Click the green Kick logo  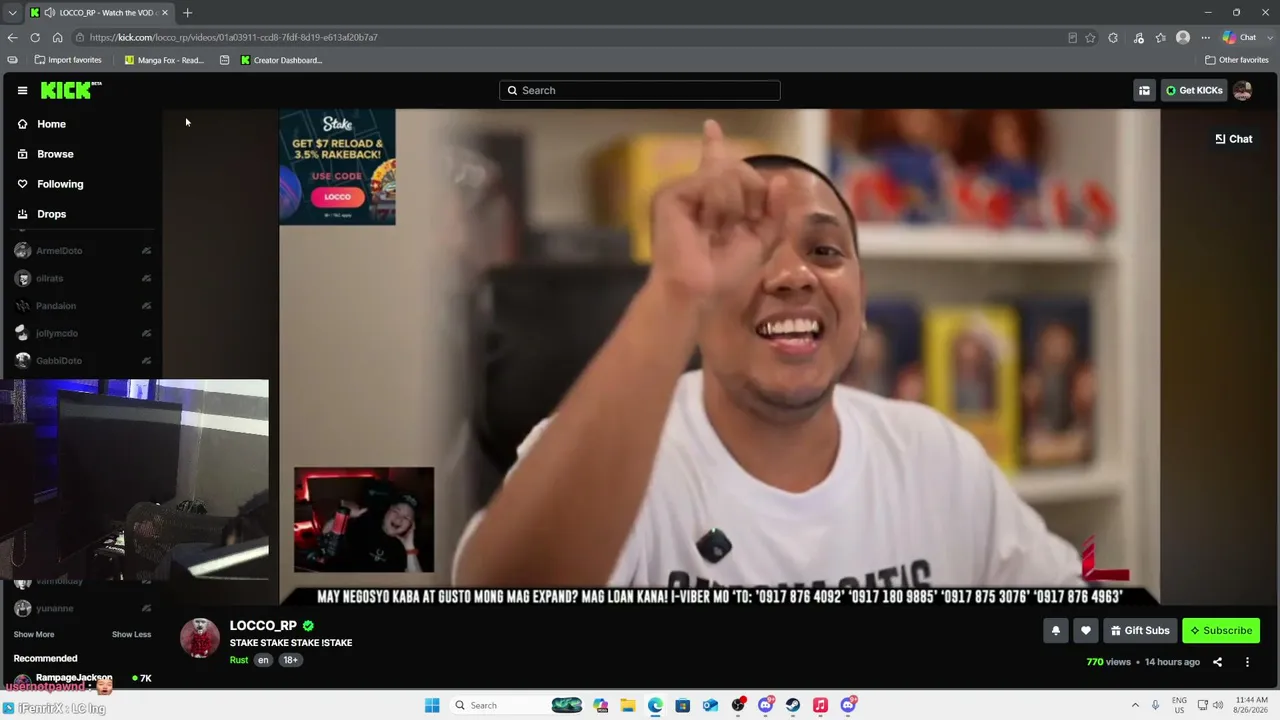point(70,91)
